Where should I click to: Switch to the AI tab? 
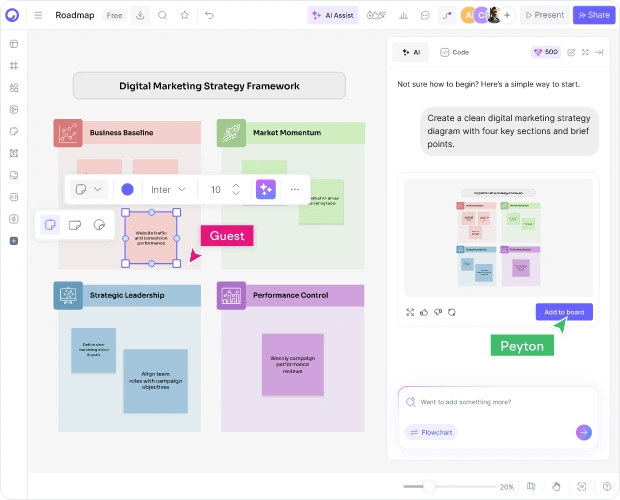click(x=410, y=52)
